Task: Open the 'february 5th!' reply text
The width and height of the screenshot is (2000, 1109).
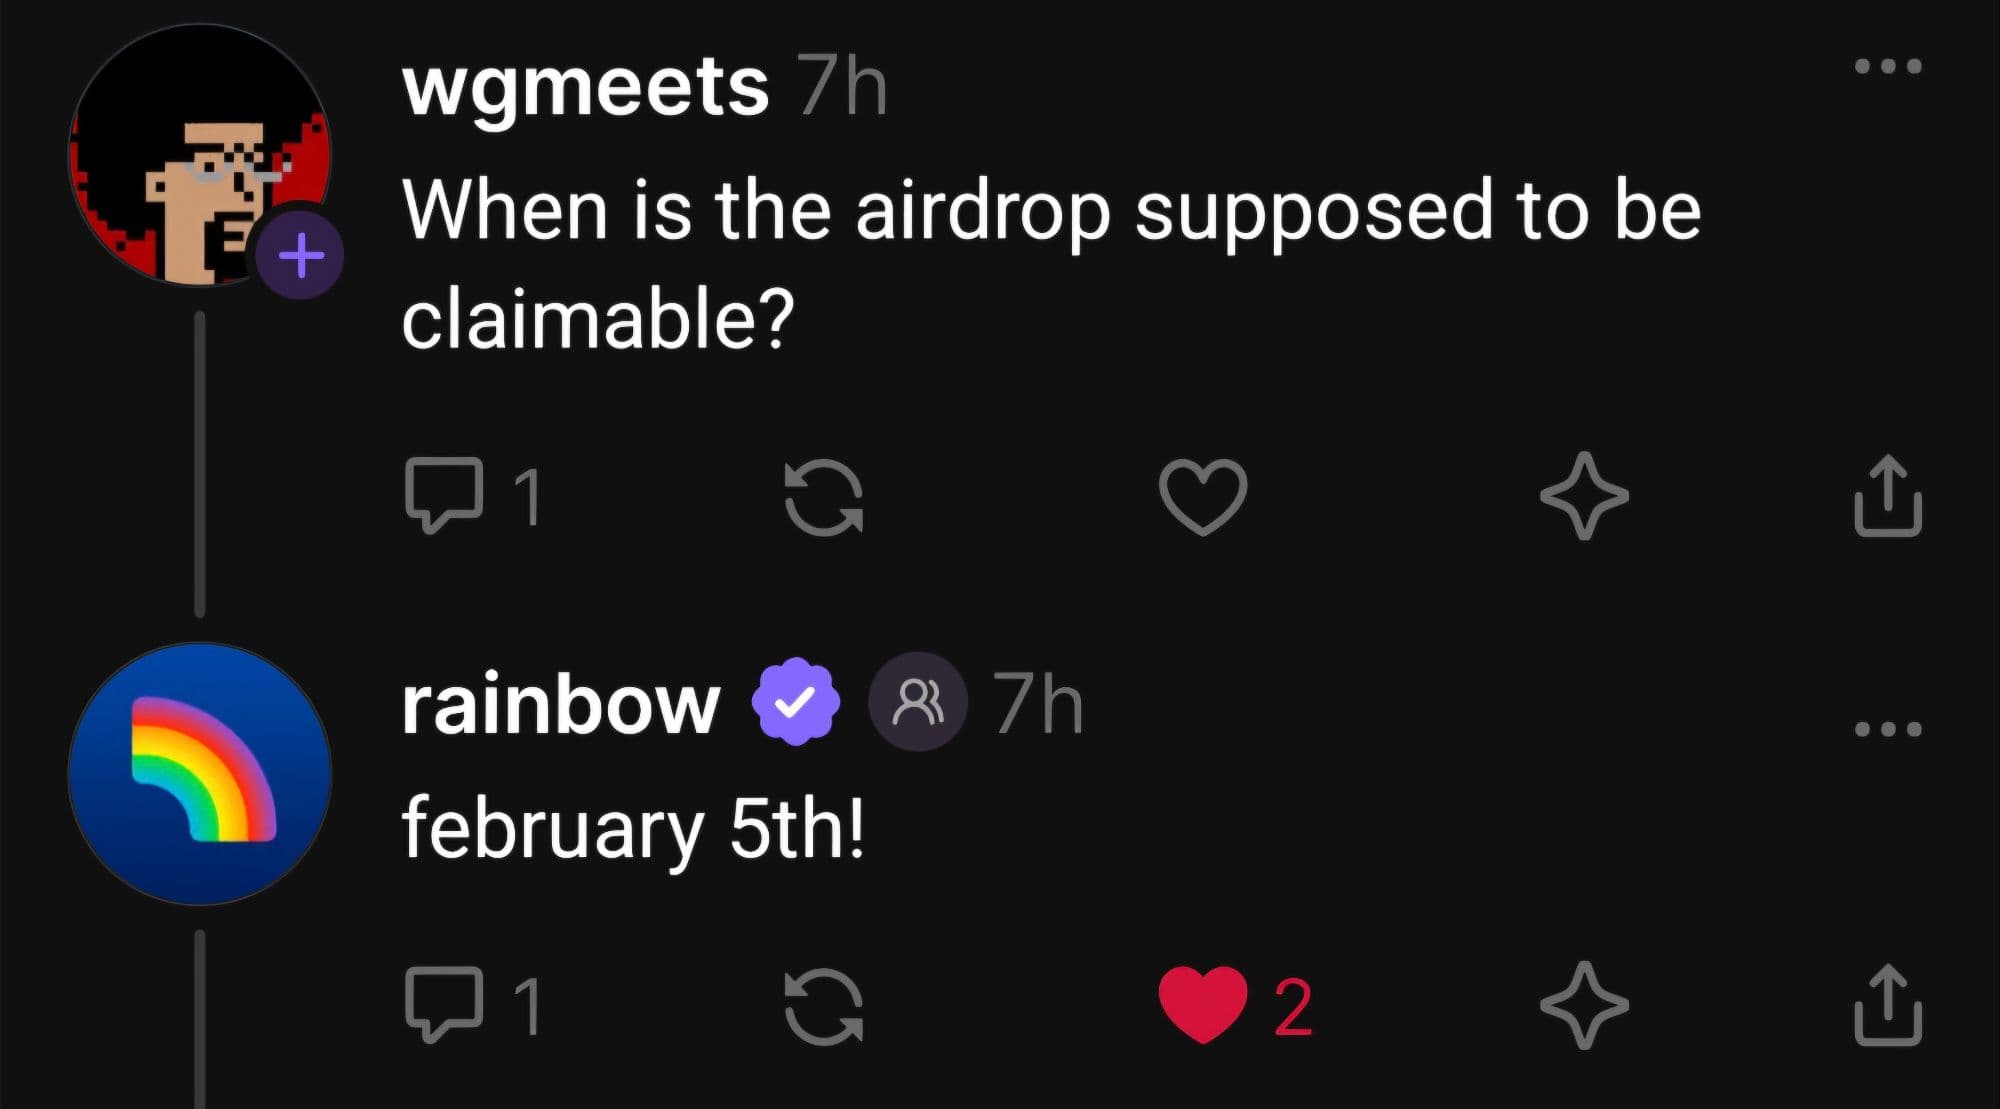Action: tap(632, 829)
